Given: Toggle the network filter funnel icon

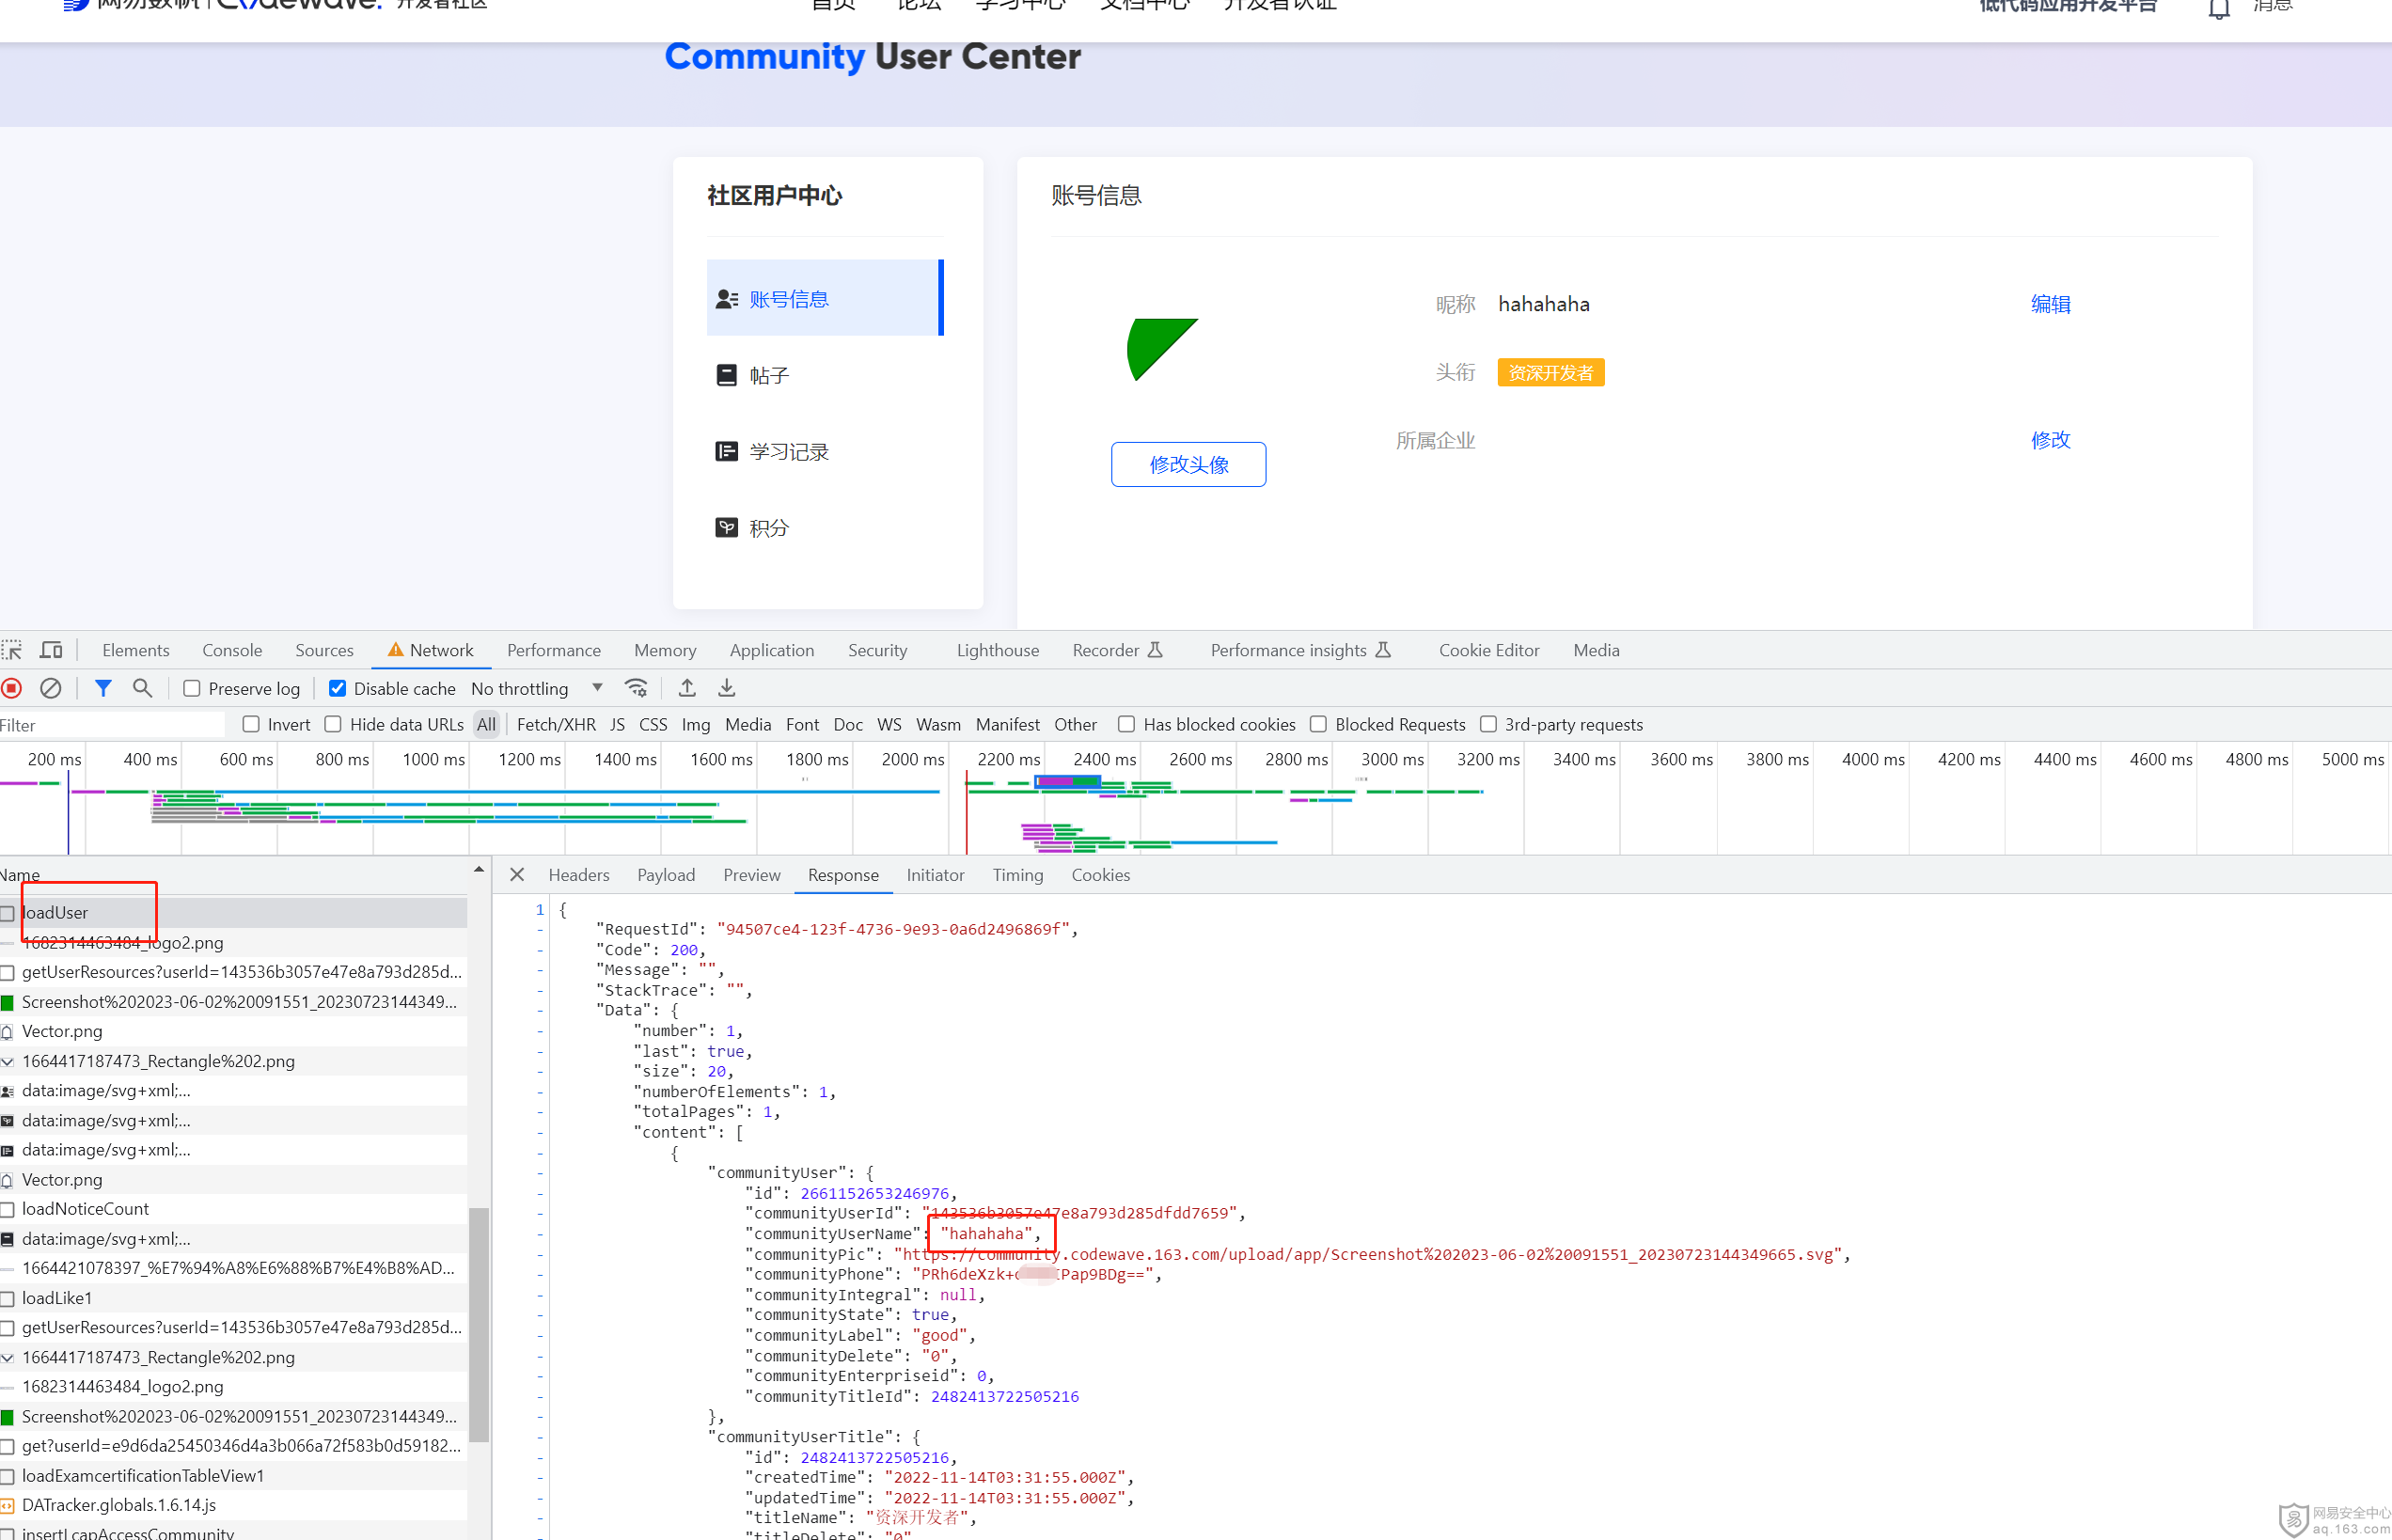Looking at the screenshot, I should point(103,688).
